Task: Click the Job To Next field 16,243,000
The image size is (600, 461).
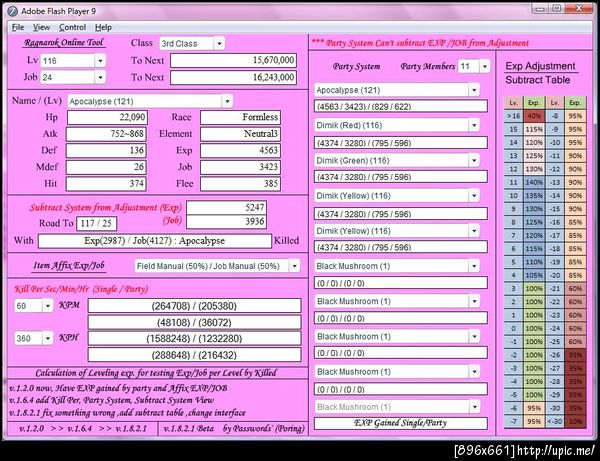Action: pyautogui.click(x=233, y=77)
